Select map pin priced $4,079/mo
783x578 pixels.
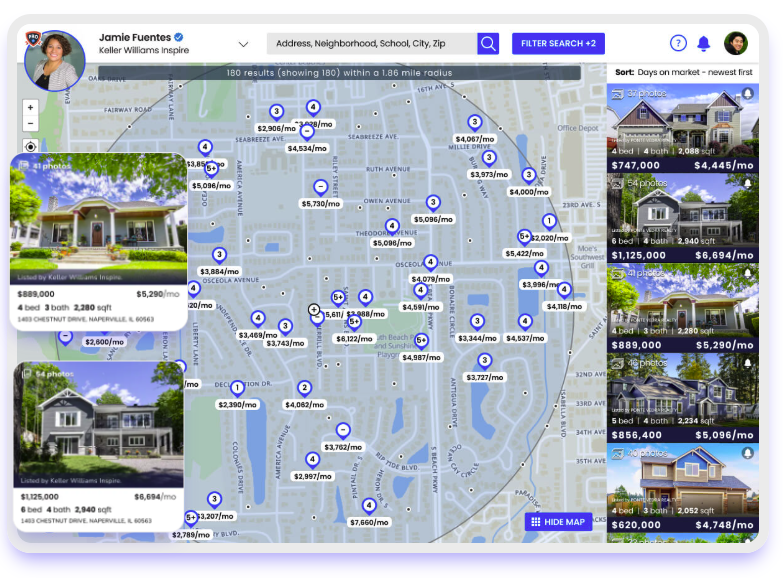point(430,262)
